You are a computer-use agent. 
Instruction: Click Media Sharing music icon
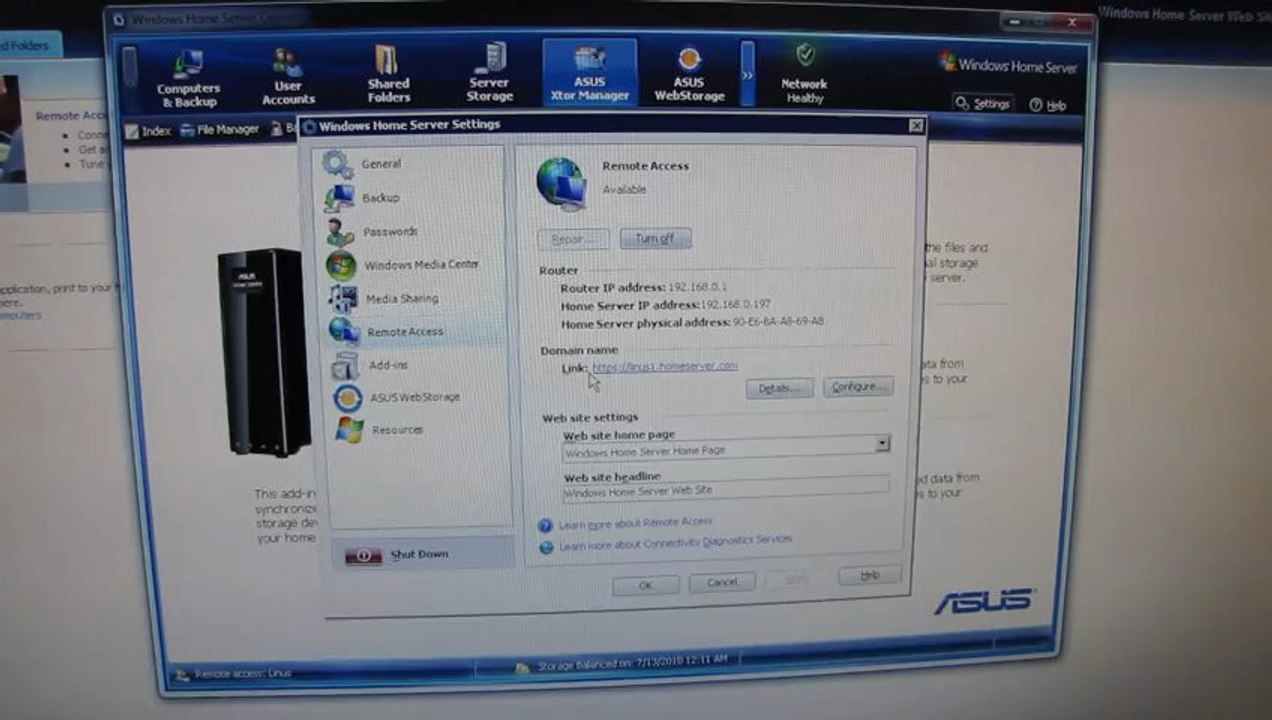click(x=343, y=299)
